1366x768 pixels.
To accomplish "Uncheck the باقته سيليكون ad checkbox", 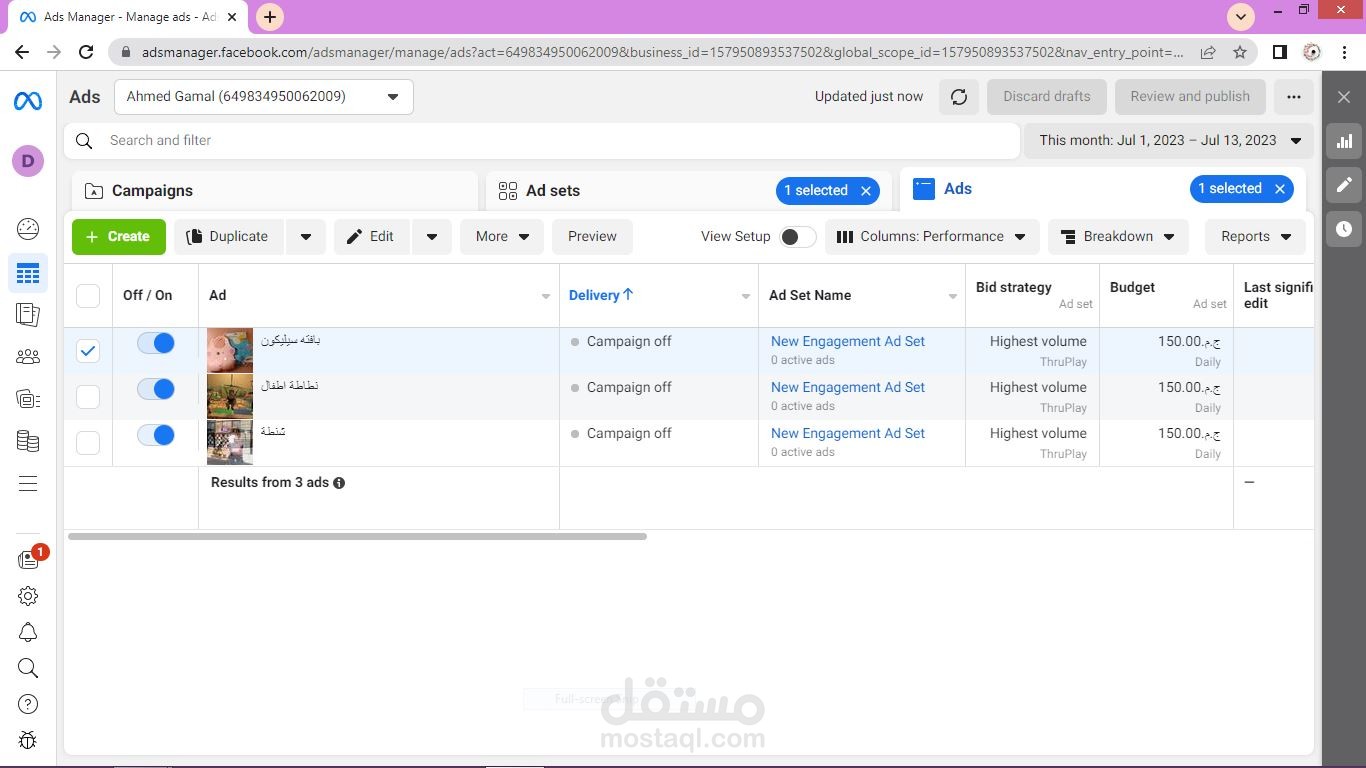I will coord(88,350).
